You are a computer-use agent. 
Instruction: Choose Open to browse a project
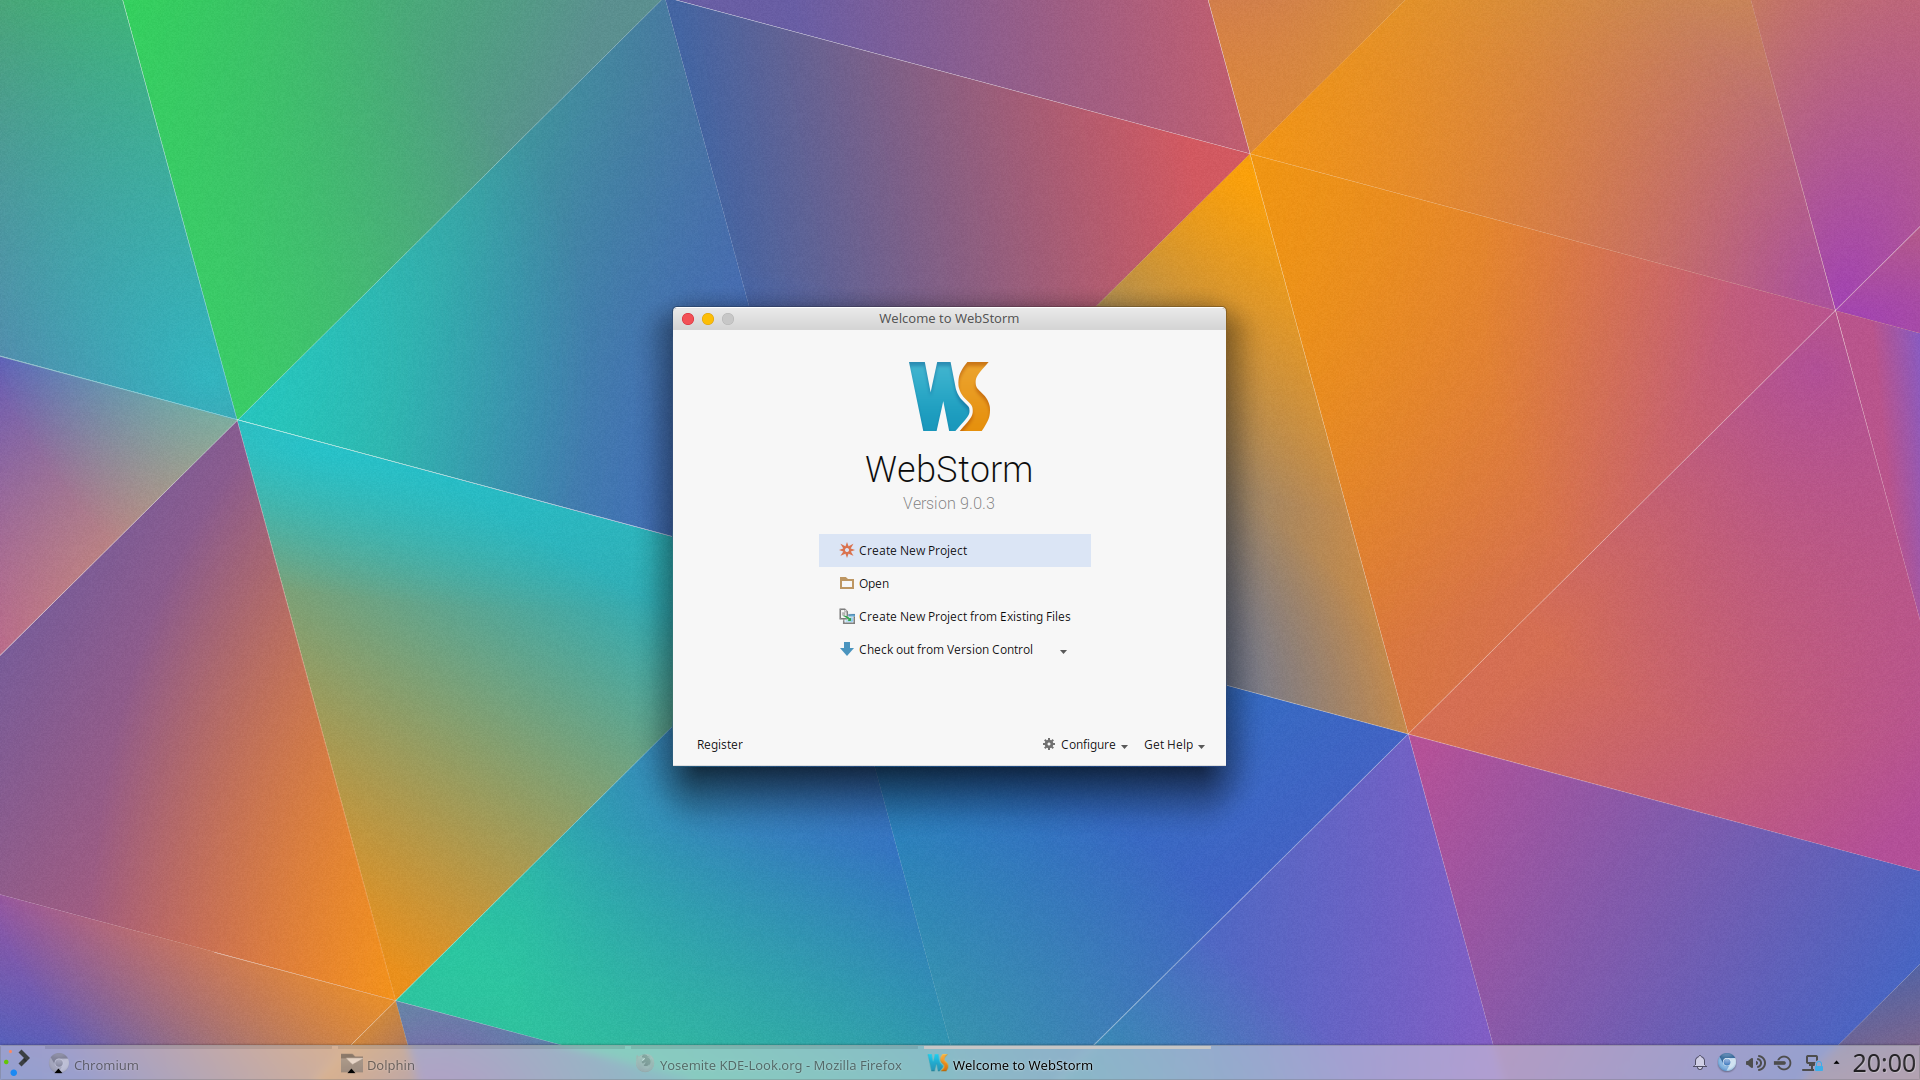pos(954,583)
